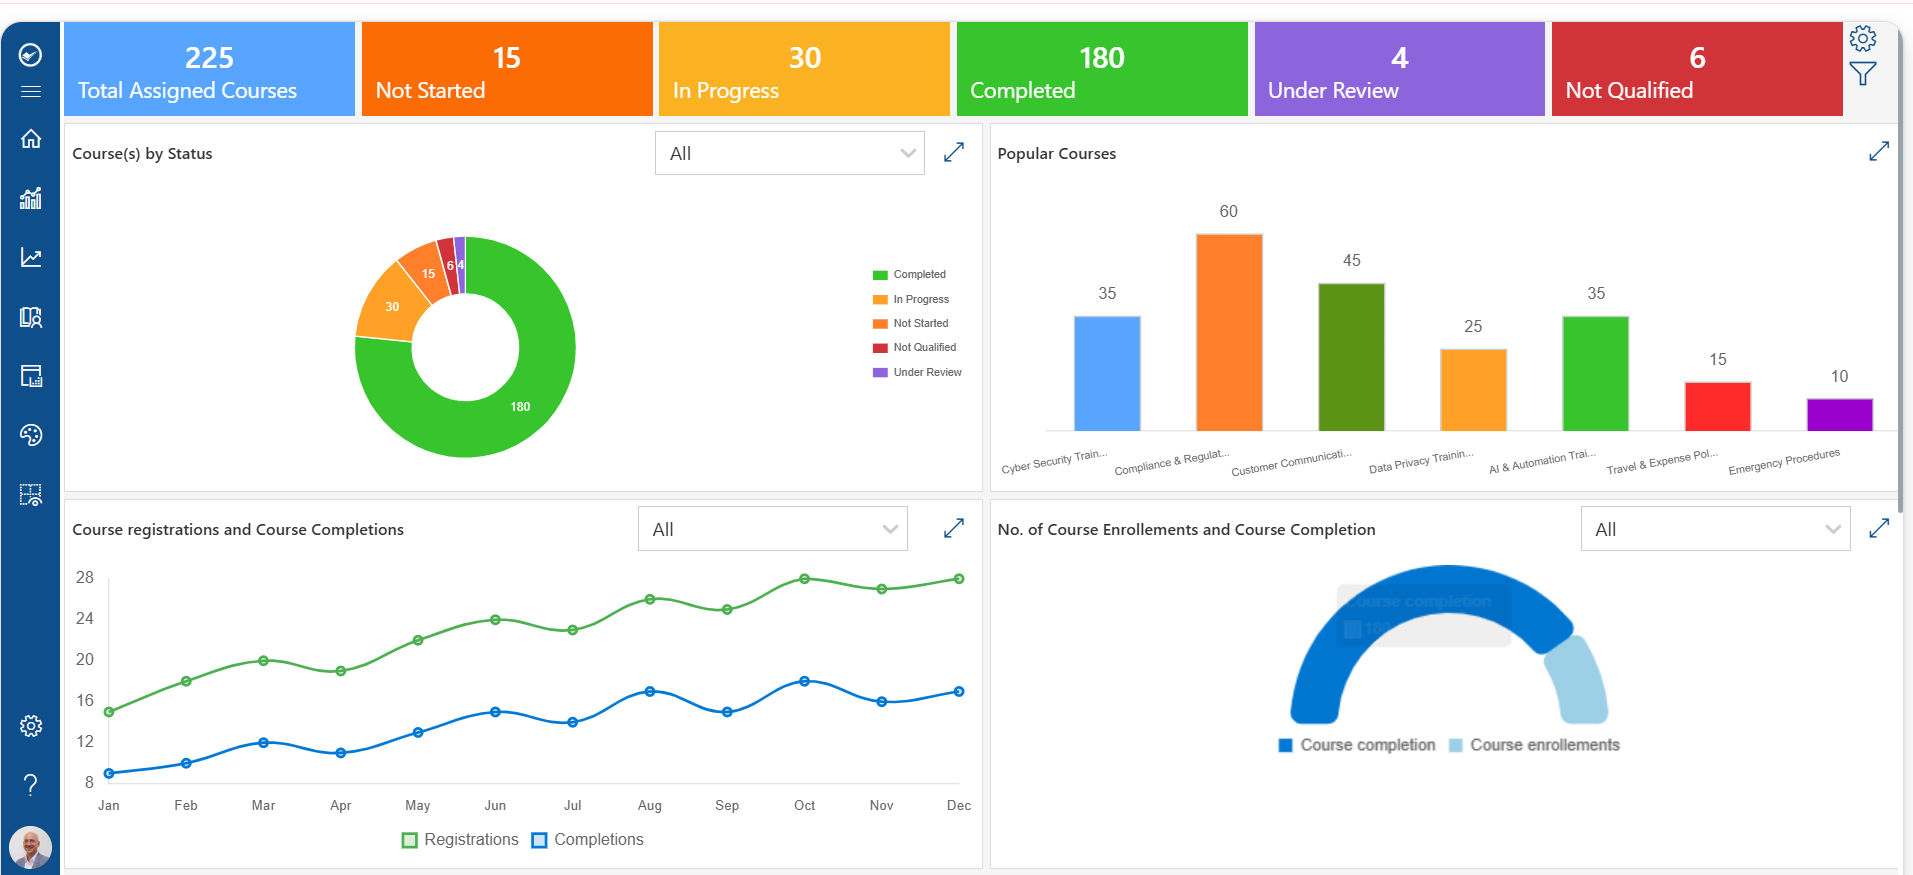Click the Dec Registrations data point

959,579
